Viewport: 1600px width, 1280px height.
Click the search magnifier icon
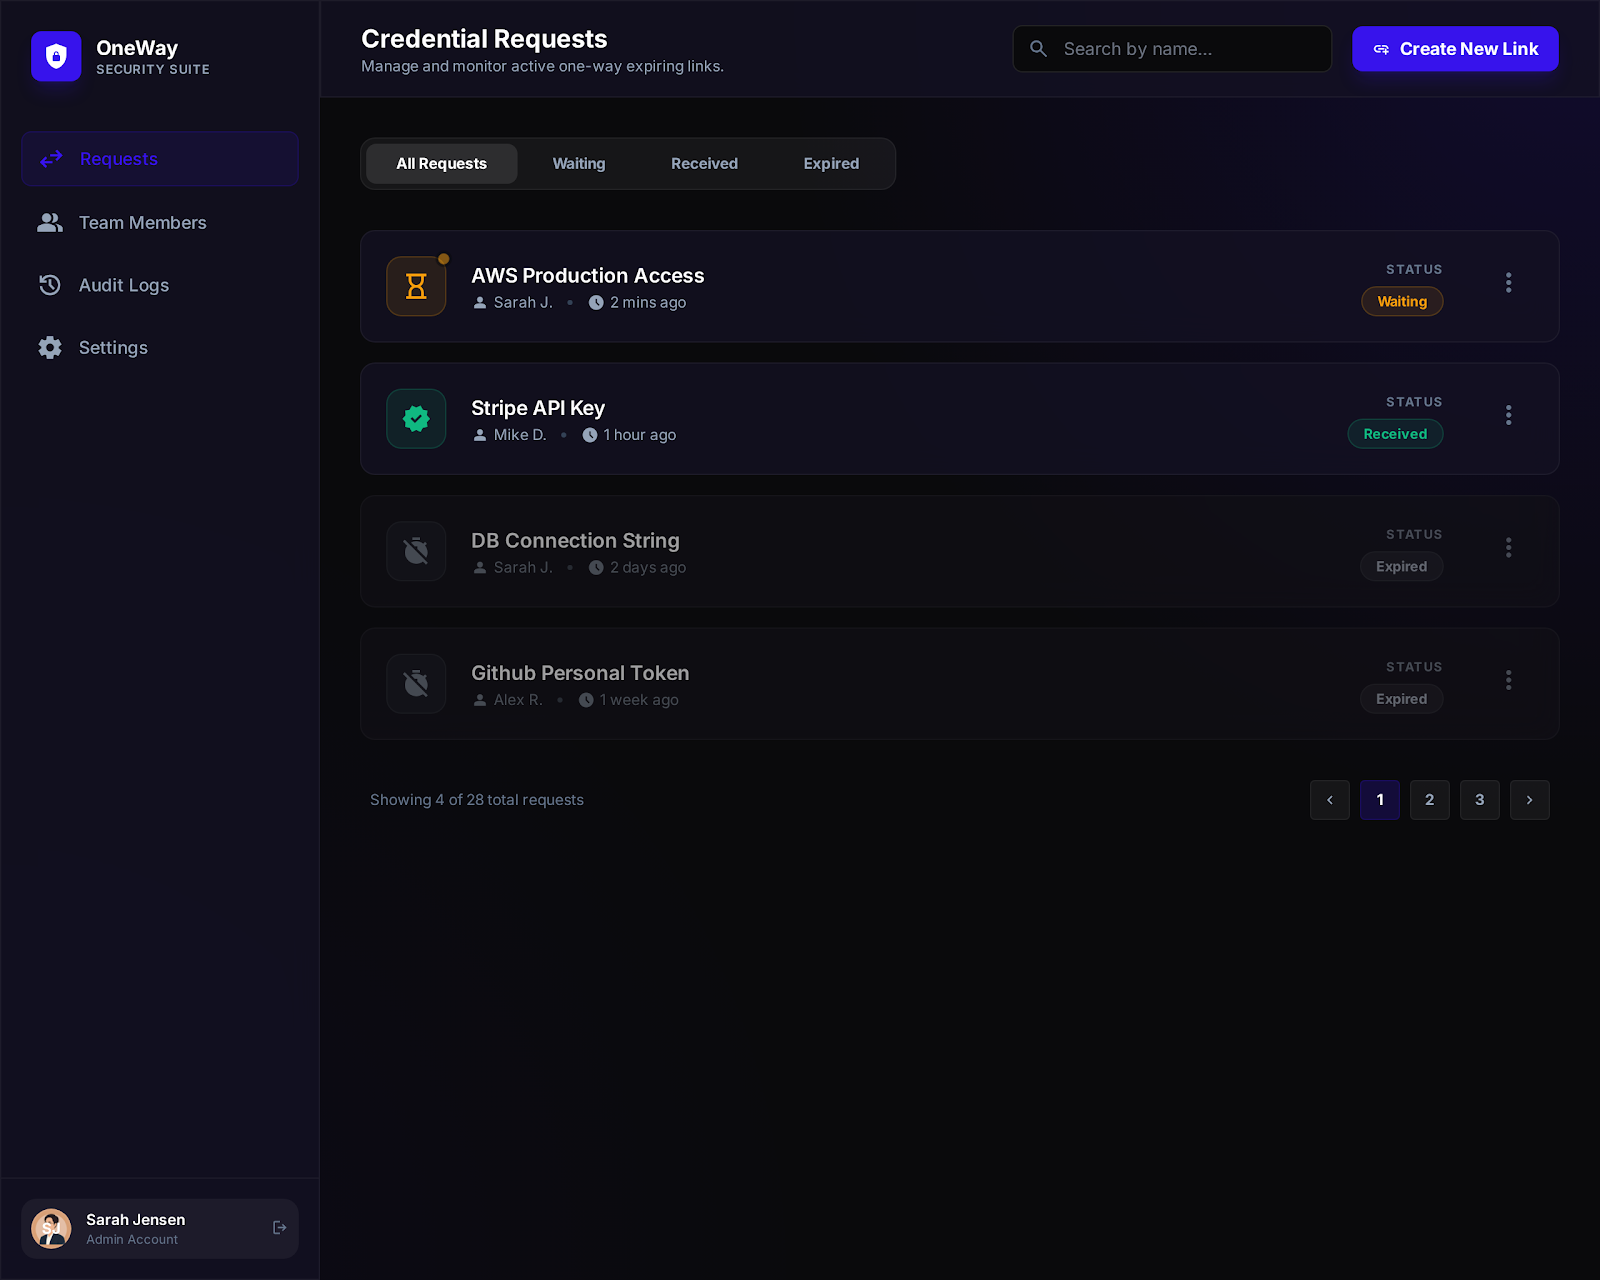pyautogui.click(x=1038, y=48)
